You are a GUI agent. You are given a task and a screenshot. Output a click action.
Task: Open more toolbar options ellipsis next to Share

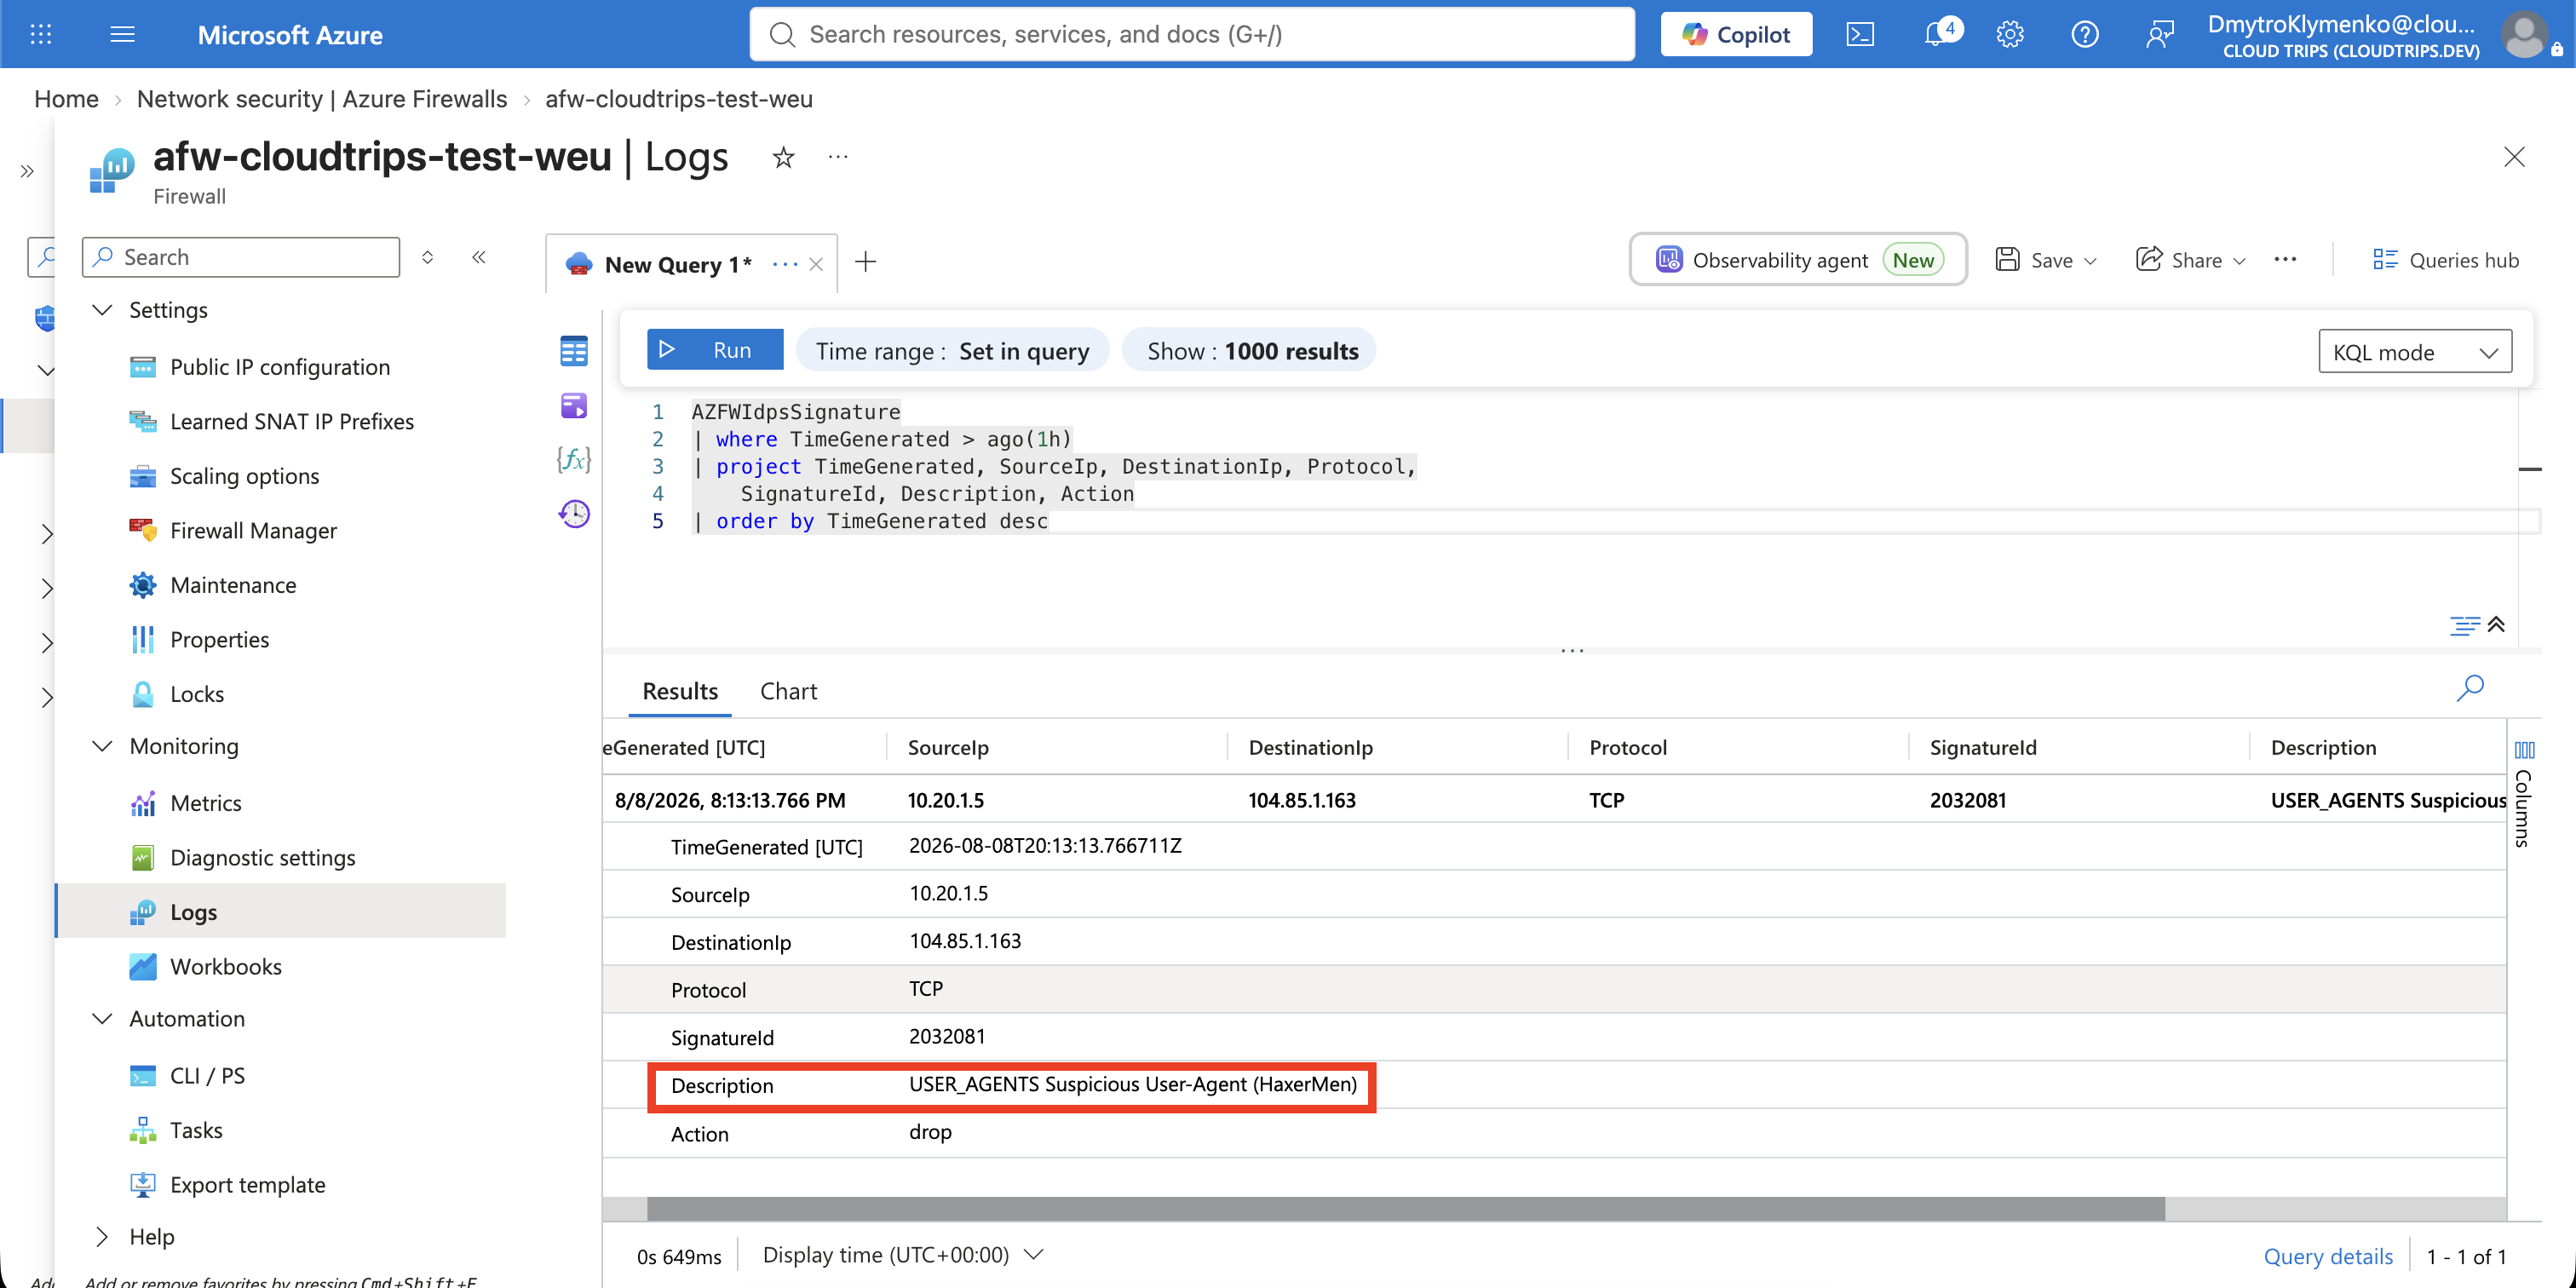point(2285,259)
